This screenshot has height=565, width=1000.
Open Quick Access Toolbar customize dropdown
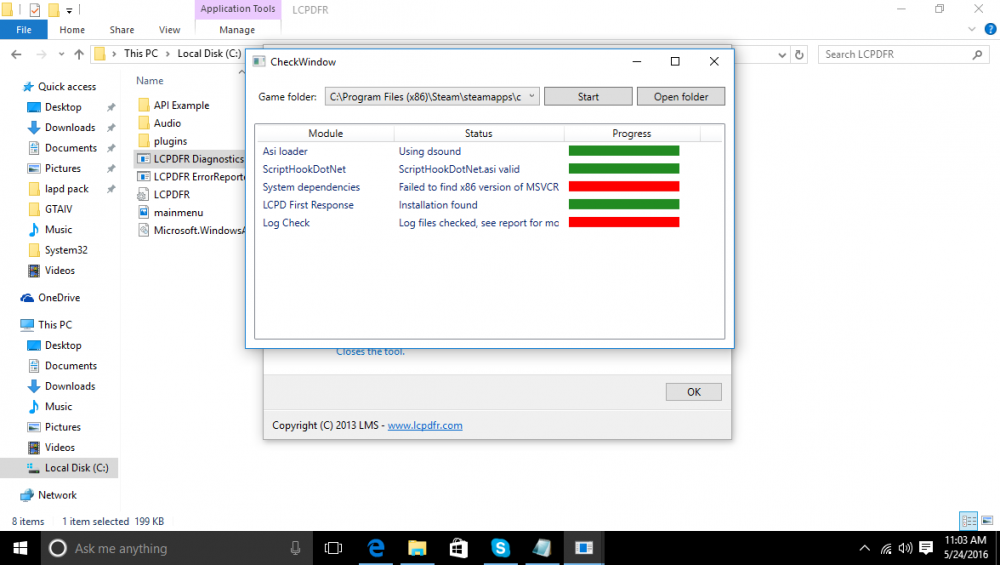pos(69,10)
